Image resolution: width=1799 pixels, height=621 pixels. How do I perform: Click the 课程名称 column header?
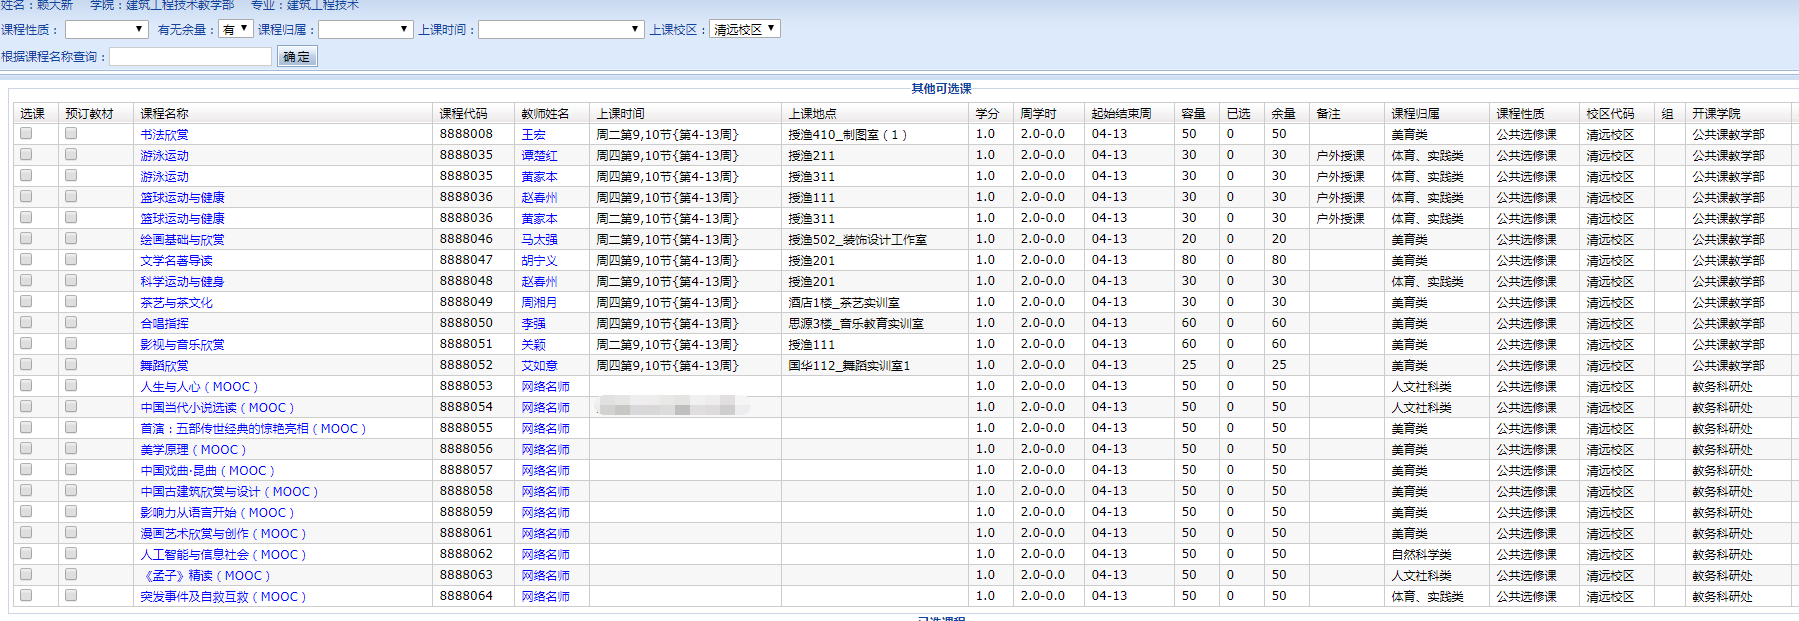pyautogui.click(x=164, y=114)
